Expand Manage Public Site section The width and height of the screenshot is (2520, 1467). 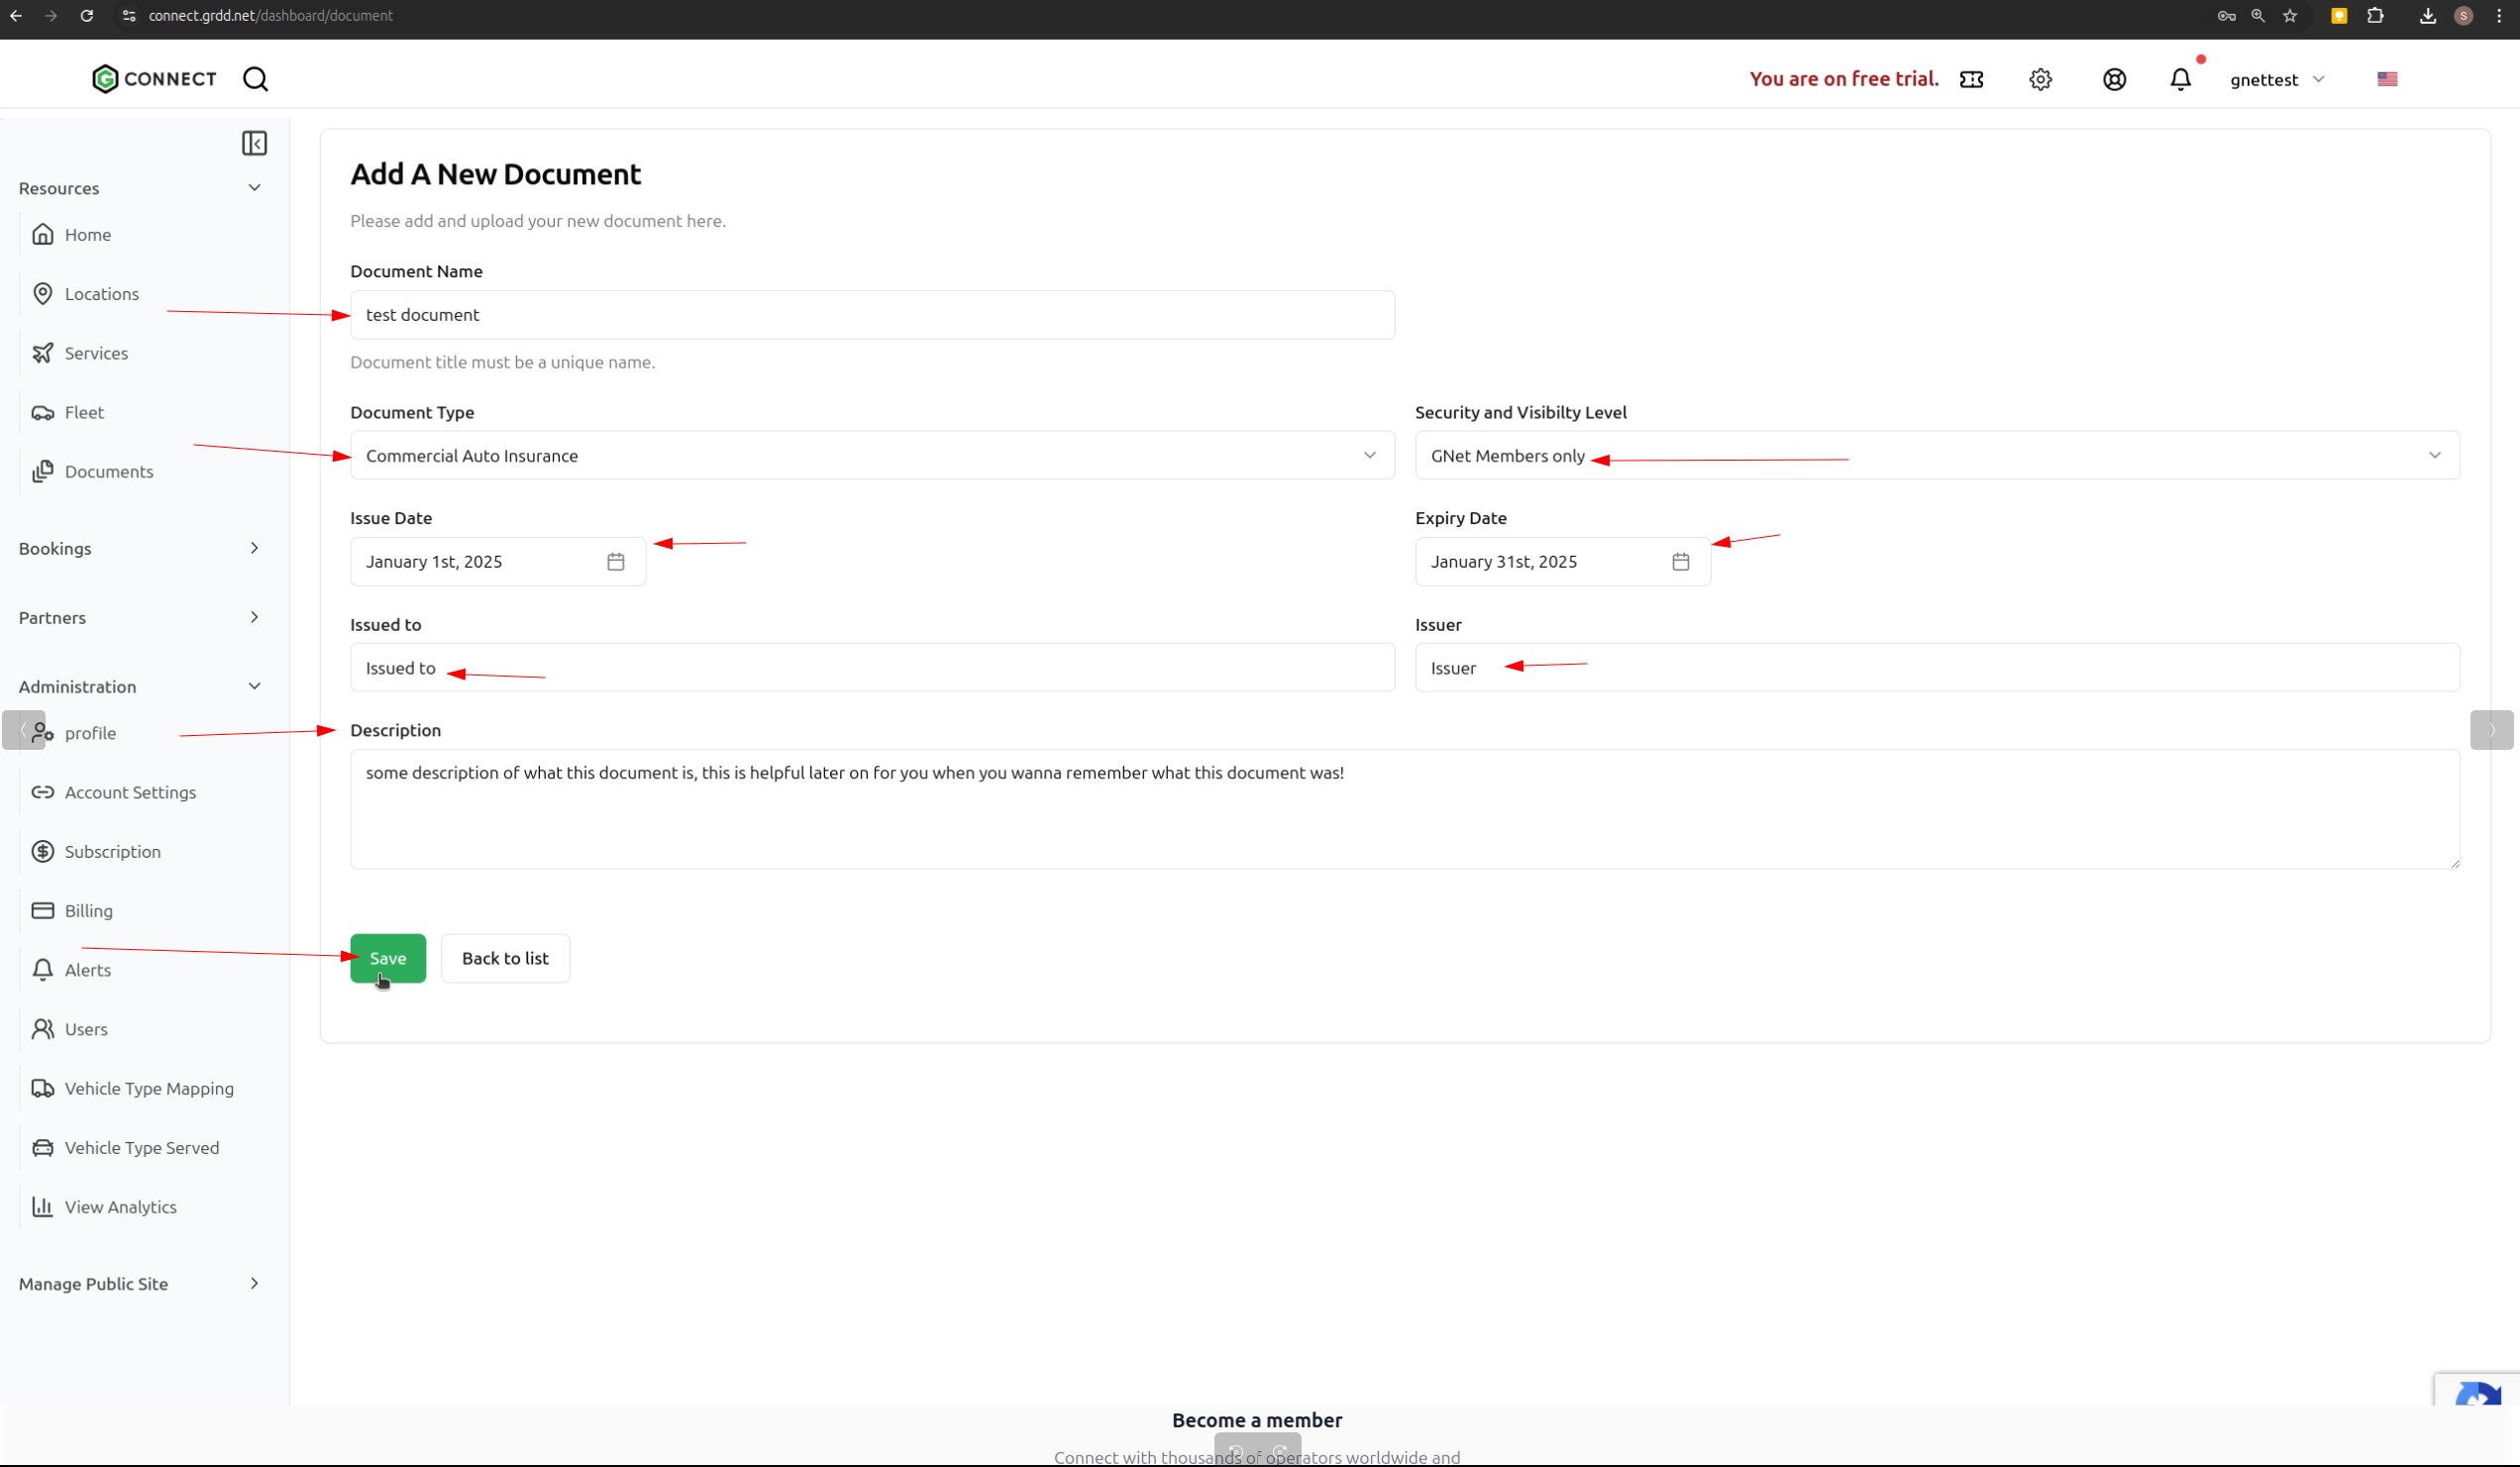point(140,1283)
